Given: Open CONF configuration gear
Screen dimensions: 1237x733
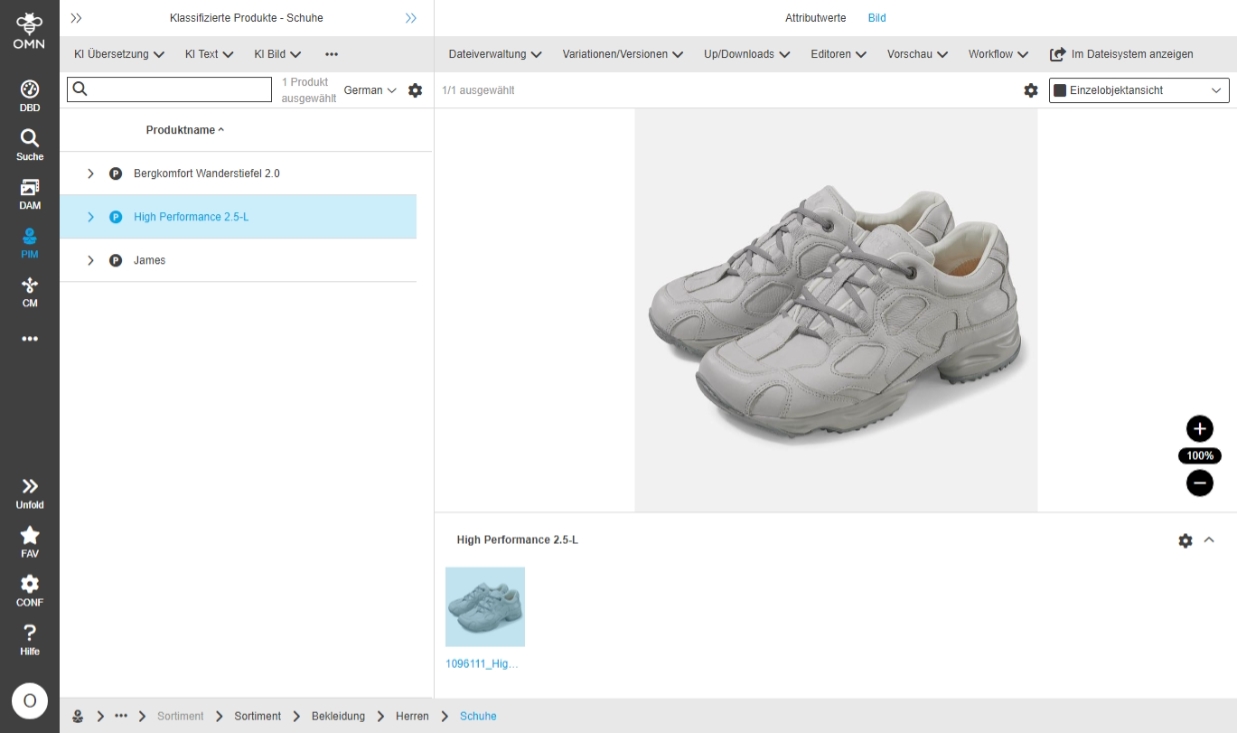Looking at the screenshot, I should coord(29,590).
